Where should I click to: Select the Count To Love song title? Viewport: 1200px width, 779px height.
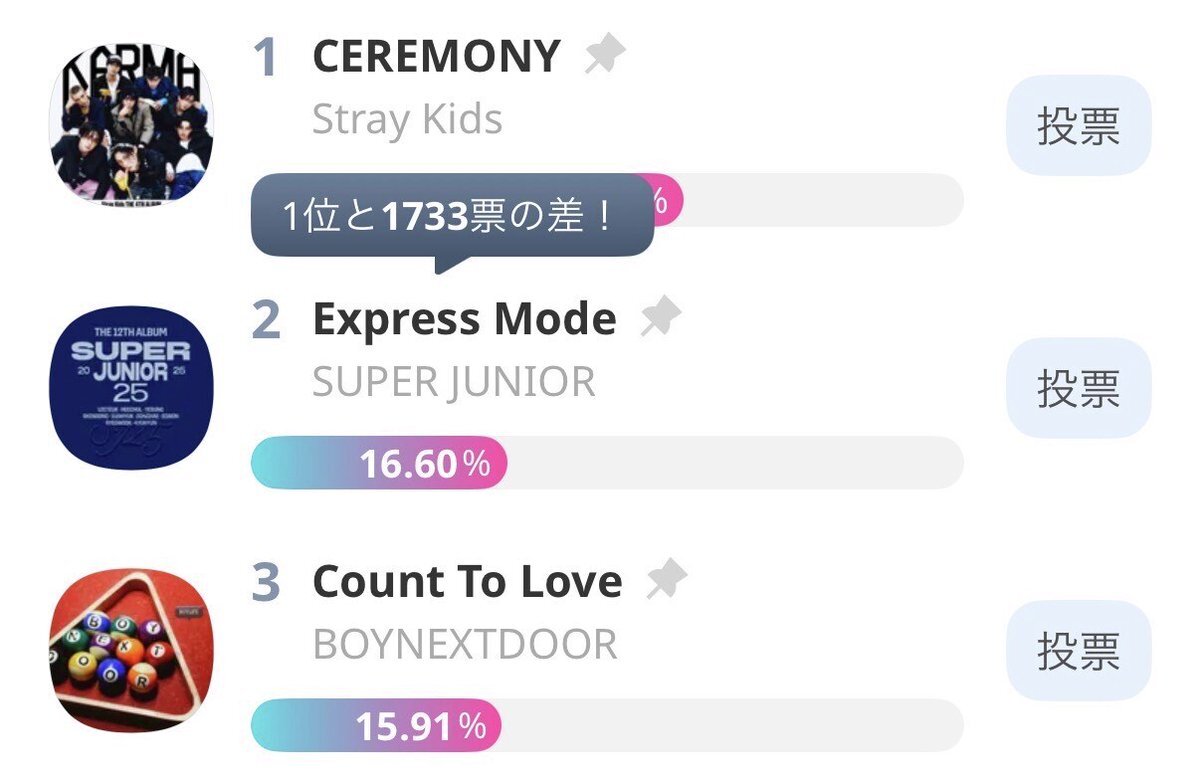[x=468, y=581]
